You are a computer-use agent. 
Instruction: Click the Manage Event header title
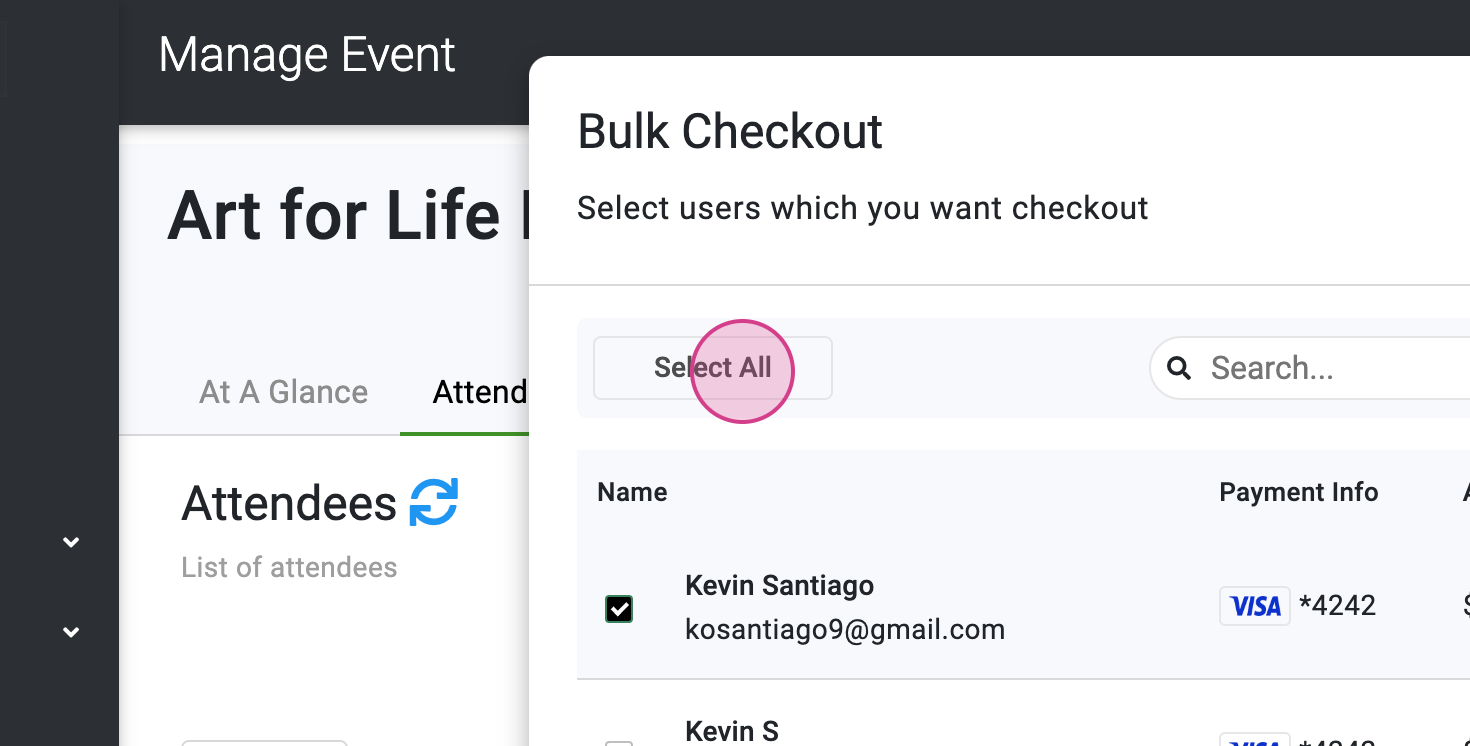307,55
